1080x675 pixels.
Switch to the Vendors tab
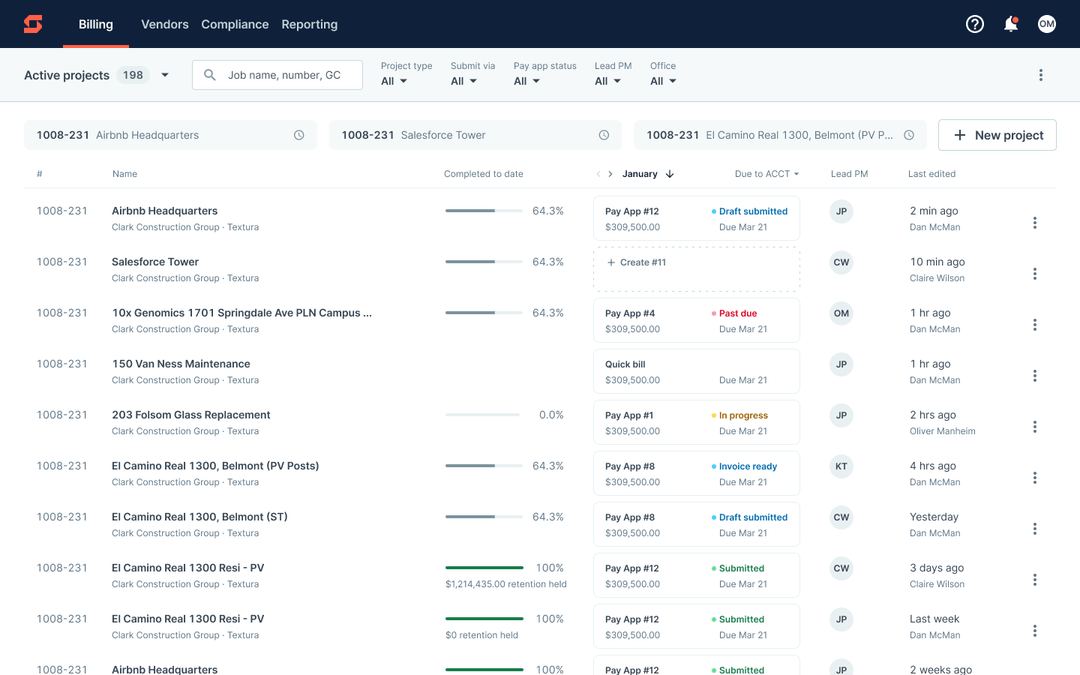(164, 24)
